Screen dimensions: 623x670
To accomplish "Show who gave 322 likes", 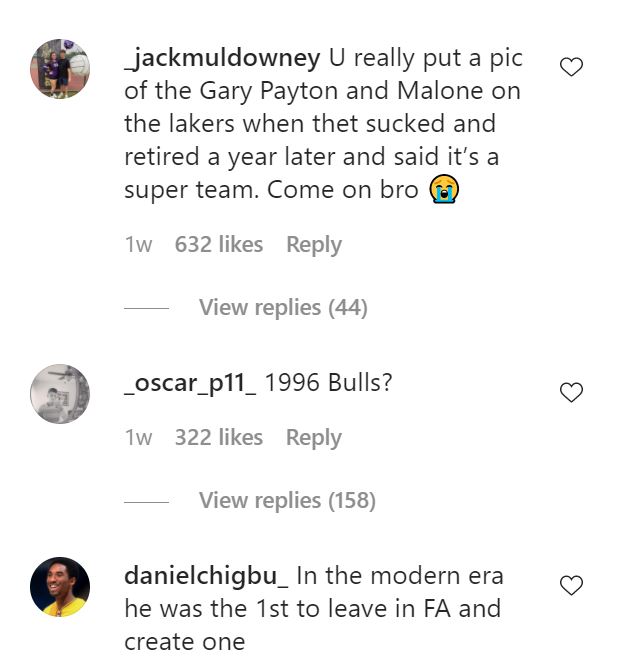I will (218, 438).
